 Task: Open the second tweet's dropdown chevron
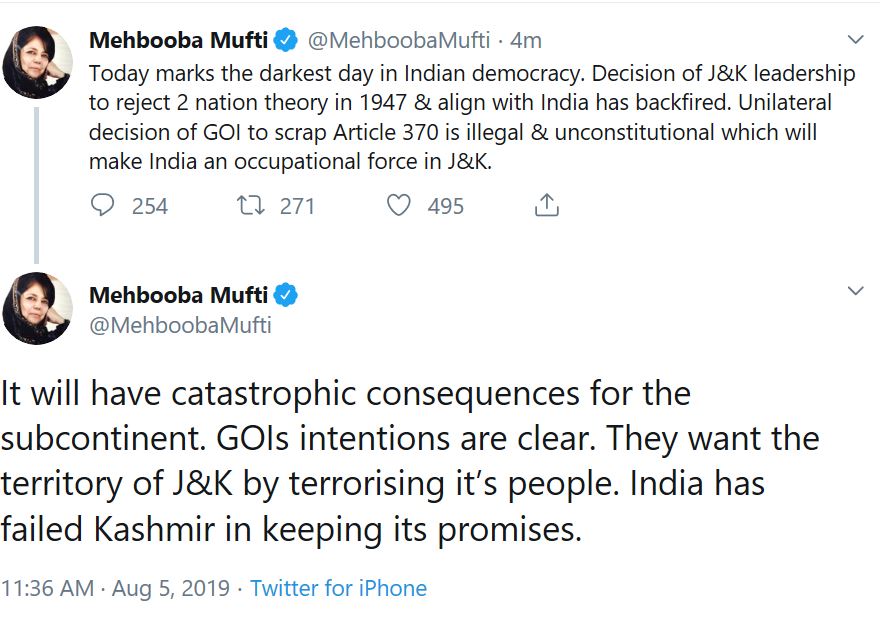(855, 291)
